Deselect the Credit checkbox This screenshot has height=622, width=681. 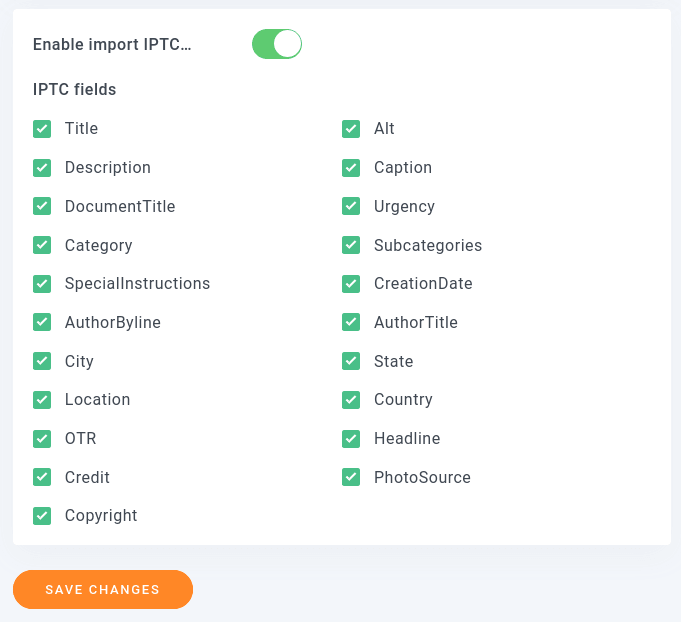coord(42,477)
